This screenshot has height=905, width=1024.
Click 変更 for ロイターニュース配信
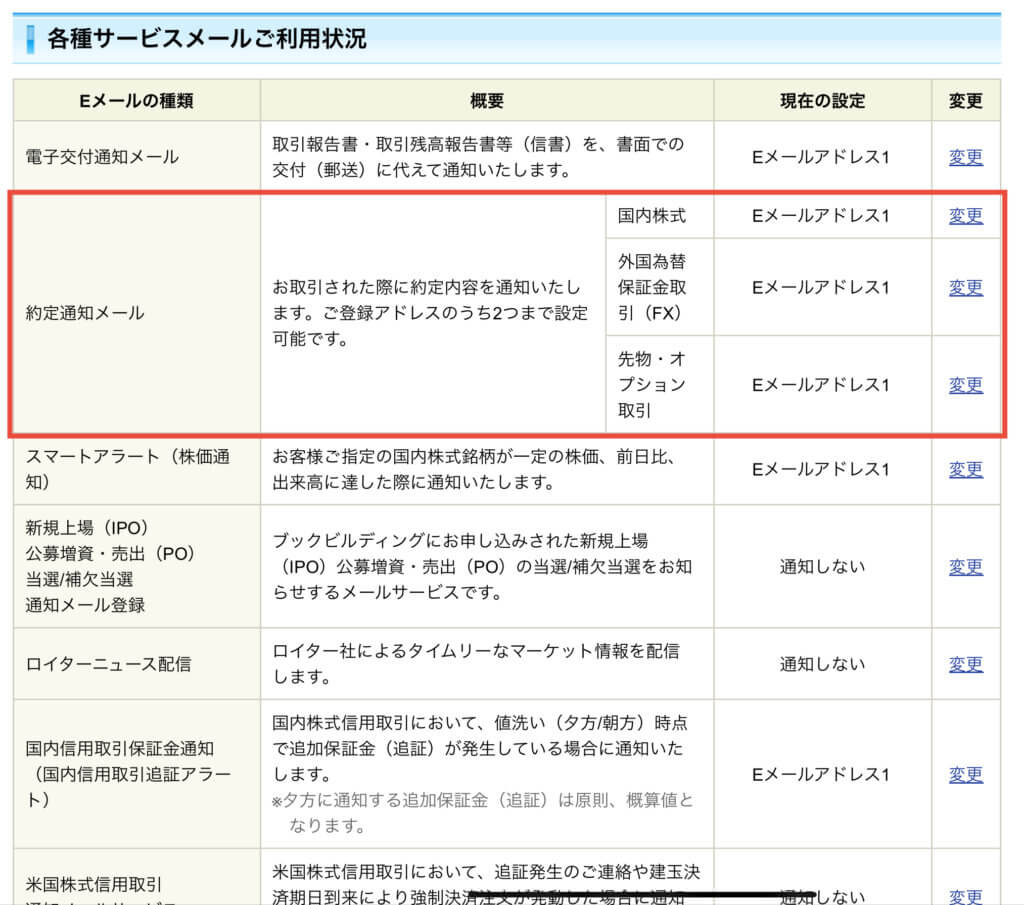(x=965, y=664)
